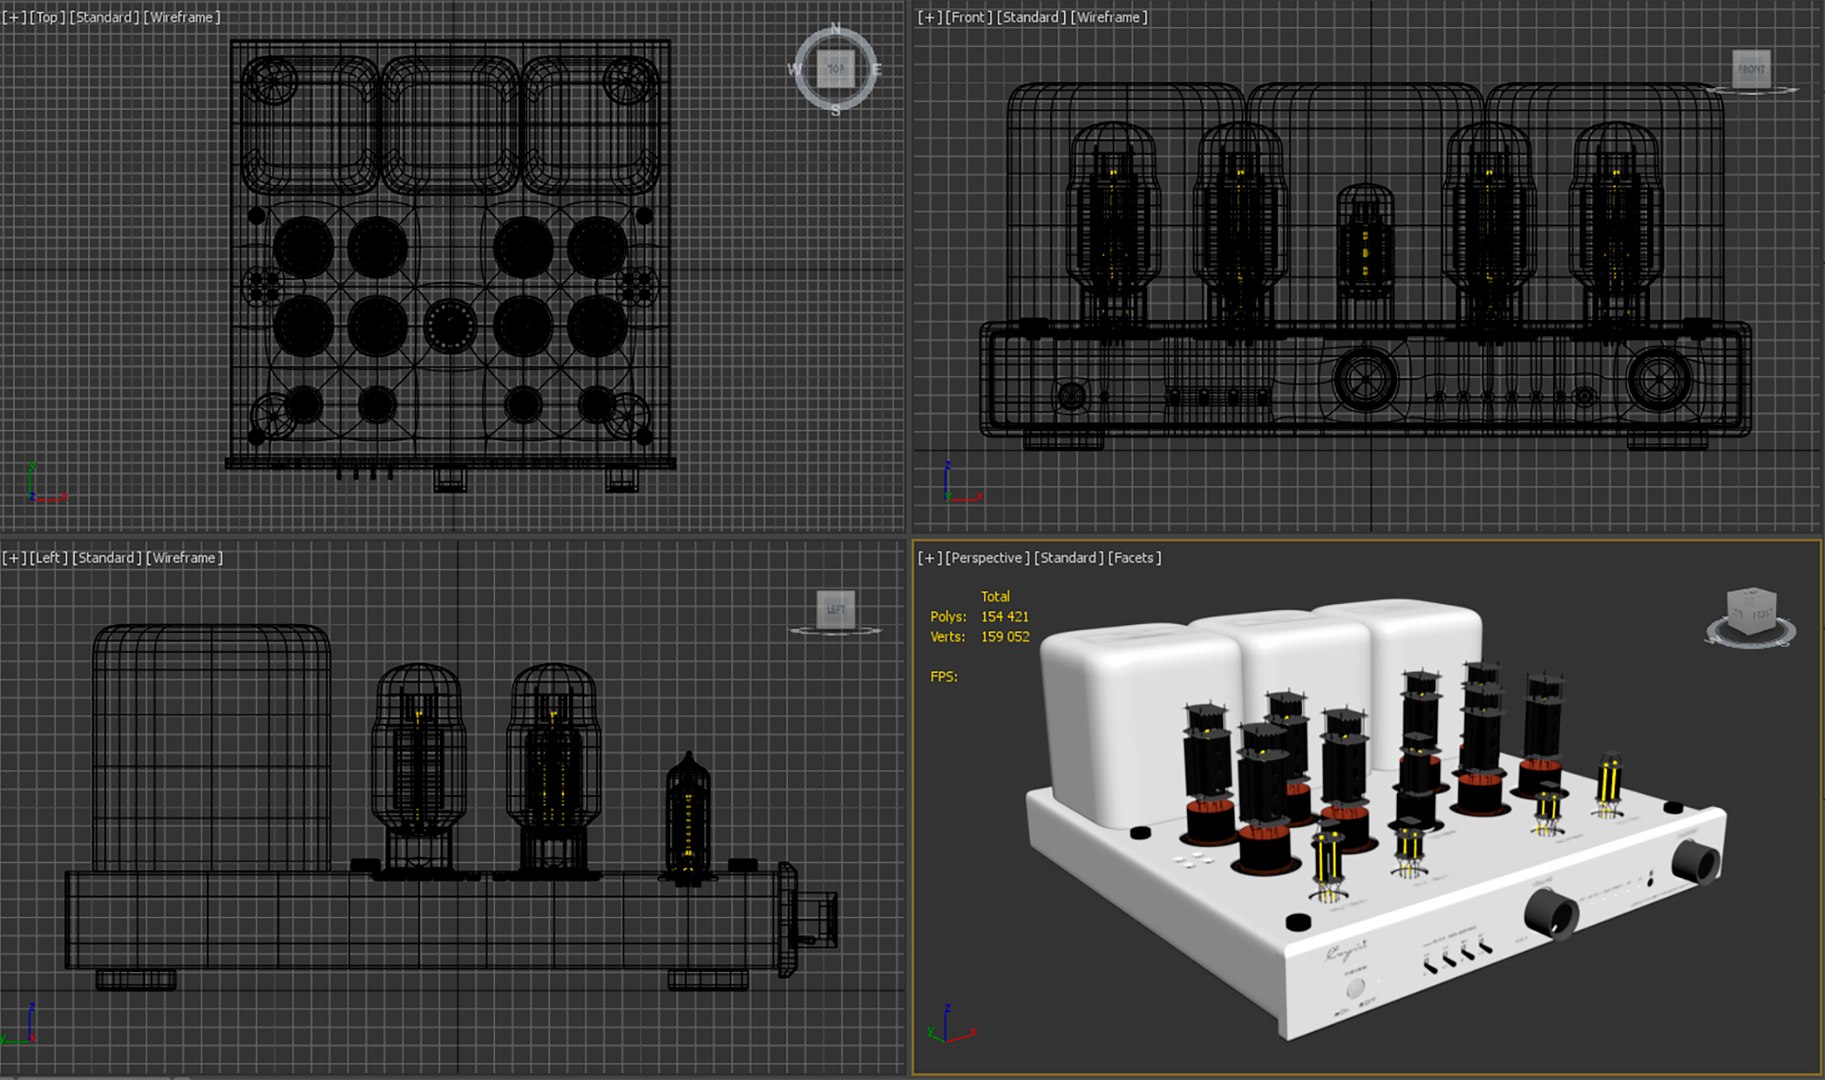
Task: Open the [+] menu of Perspective viewport
Action: [930, 558]
